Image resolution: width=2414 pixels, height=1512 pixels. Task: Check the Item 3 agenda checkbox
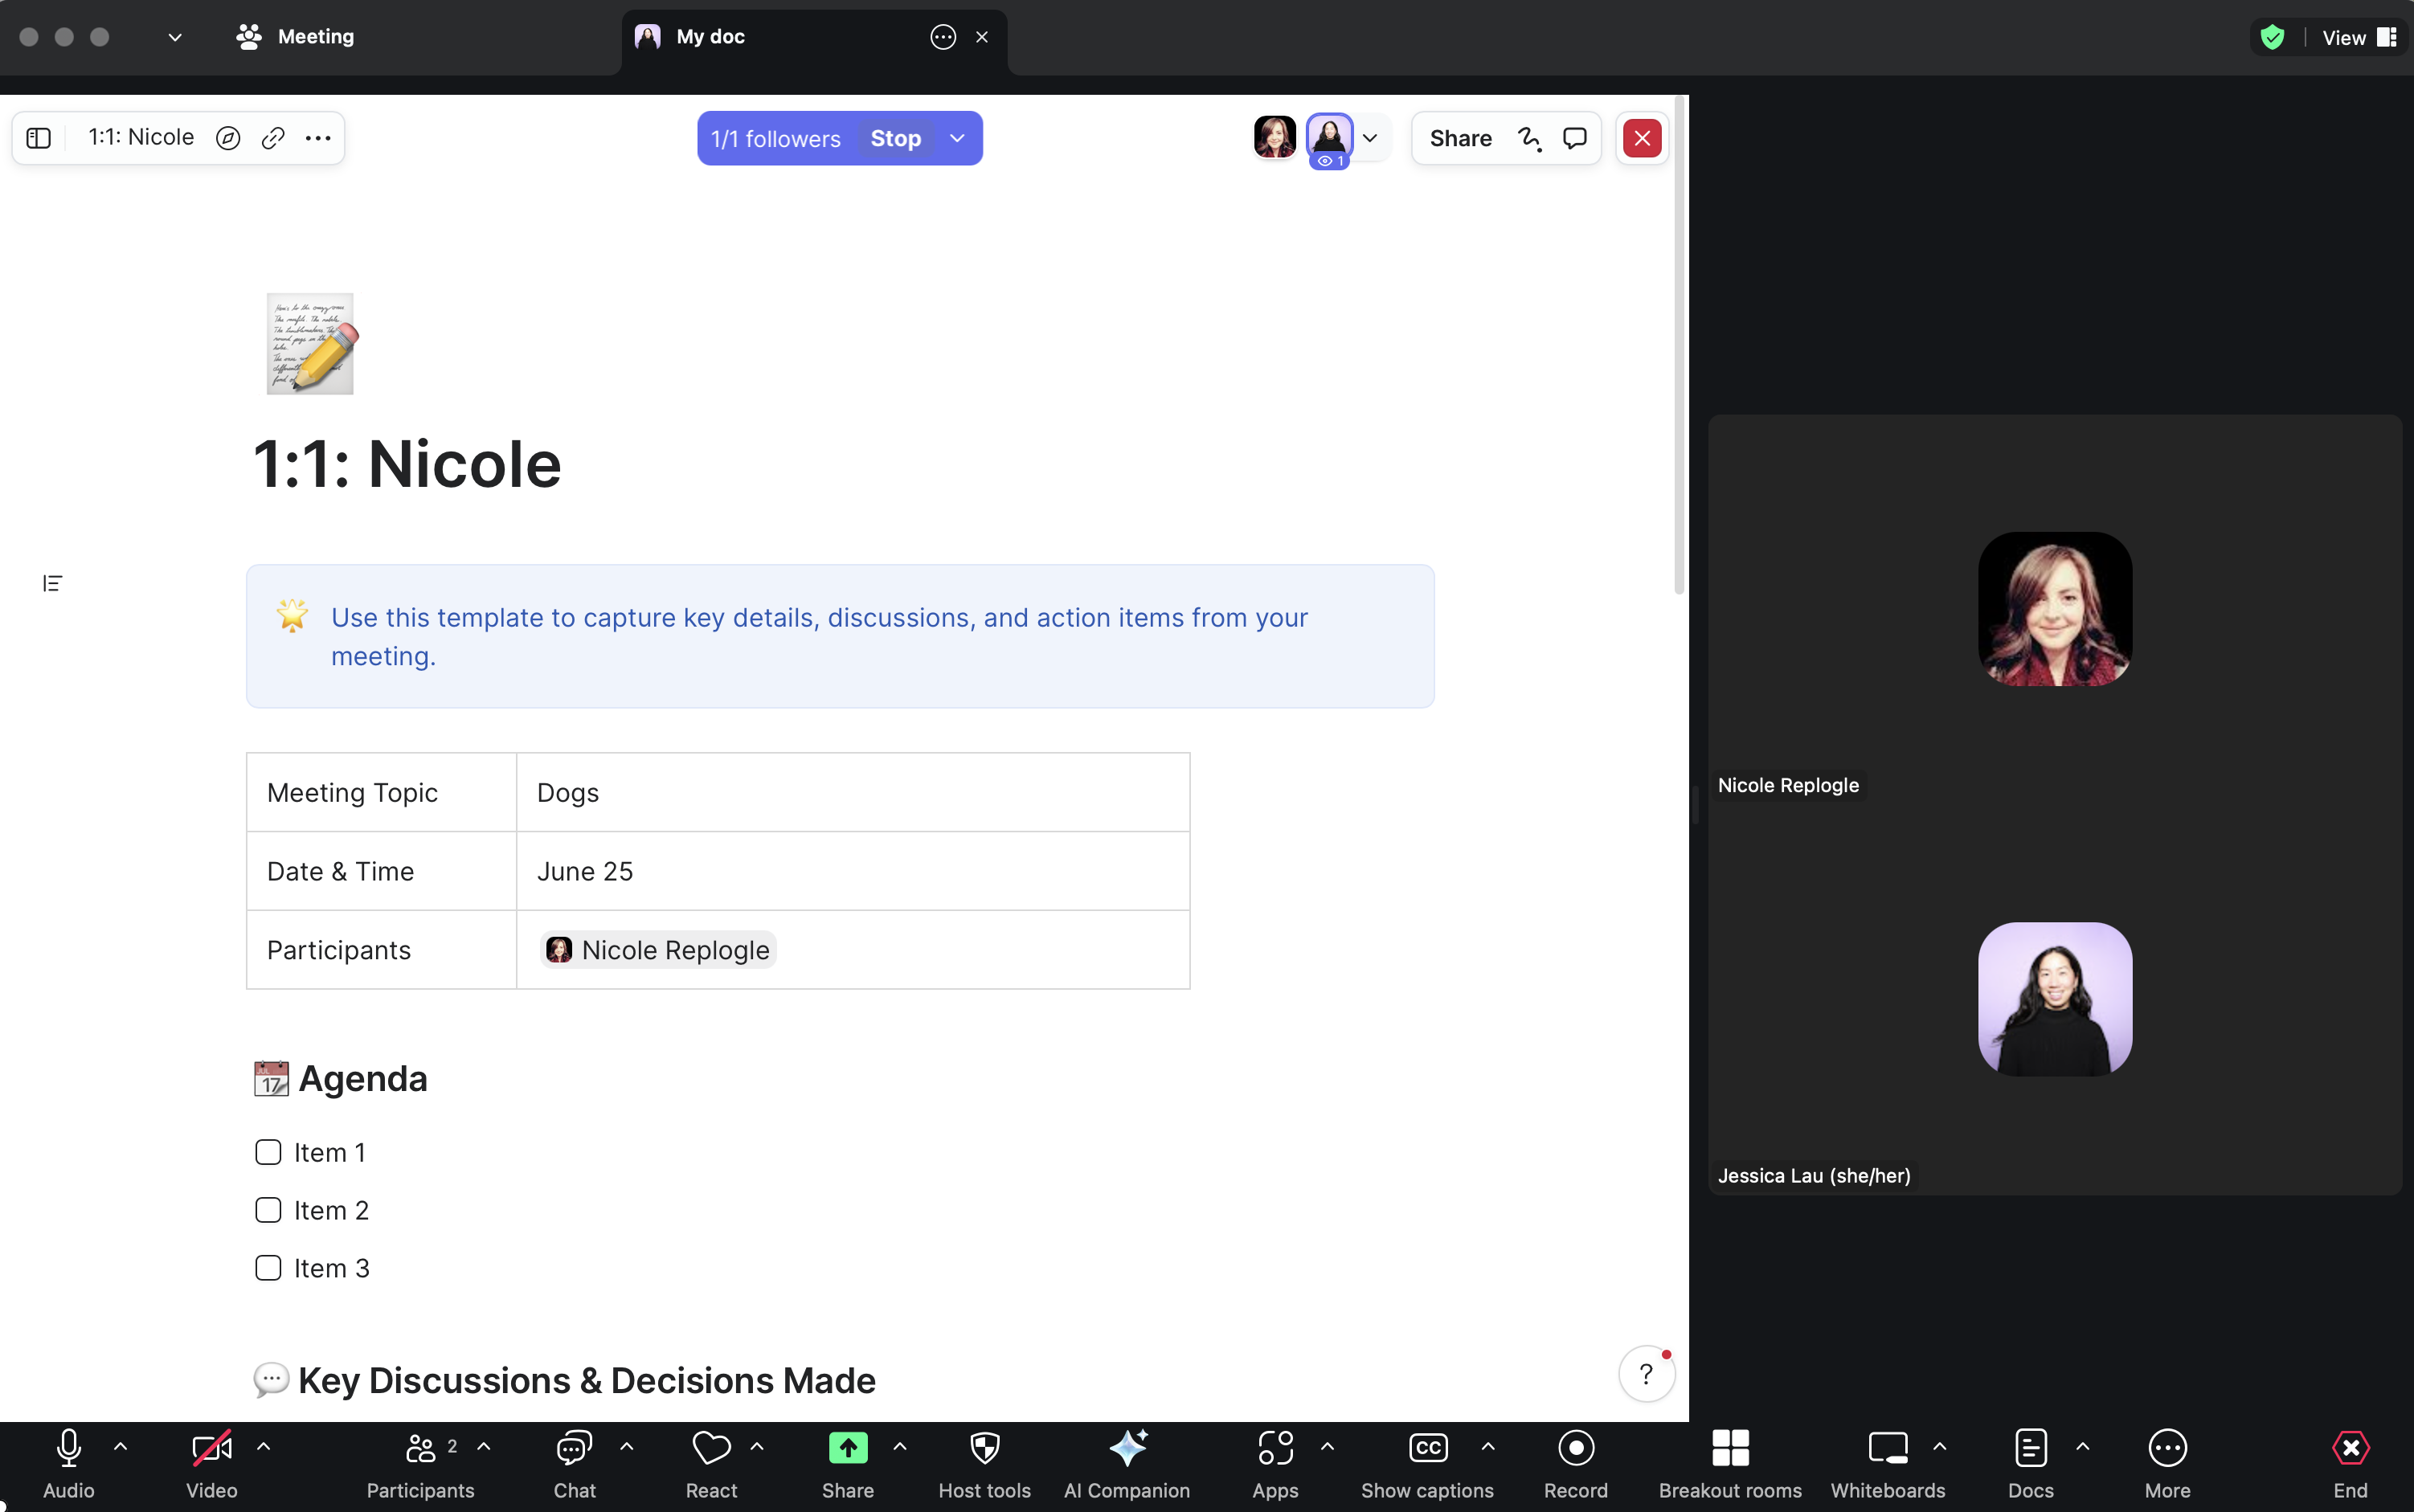pyautogui.click(x=268, y=1268)
